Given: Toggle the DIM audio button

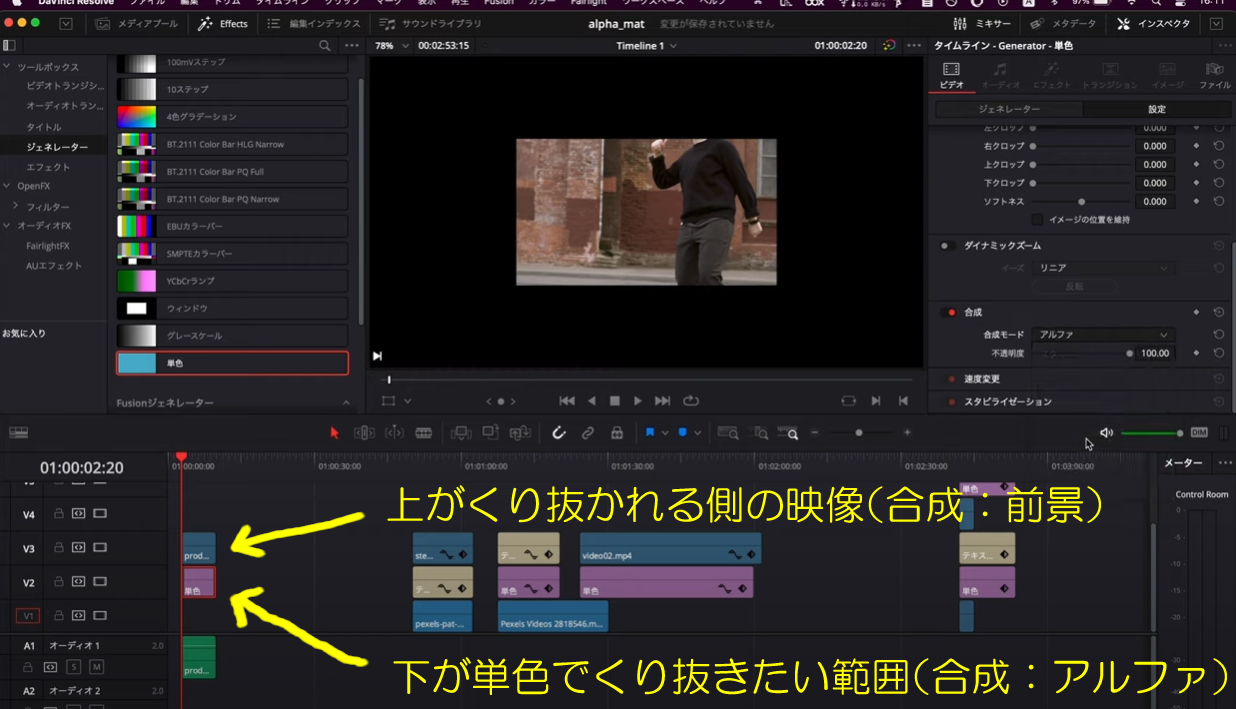Looking at the screenshot, I should [1198, 432].
